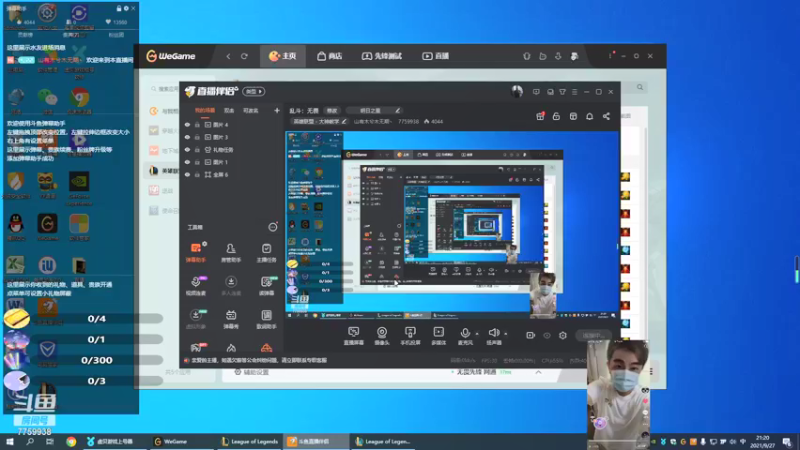
Task: Click the WeGame refresh icon
Action: click(x=244, y=56)
